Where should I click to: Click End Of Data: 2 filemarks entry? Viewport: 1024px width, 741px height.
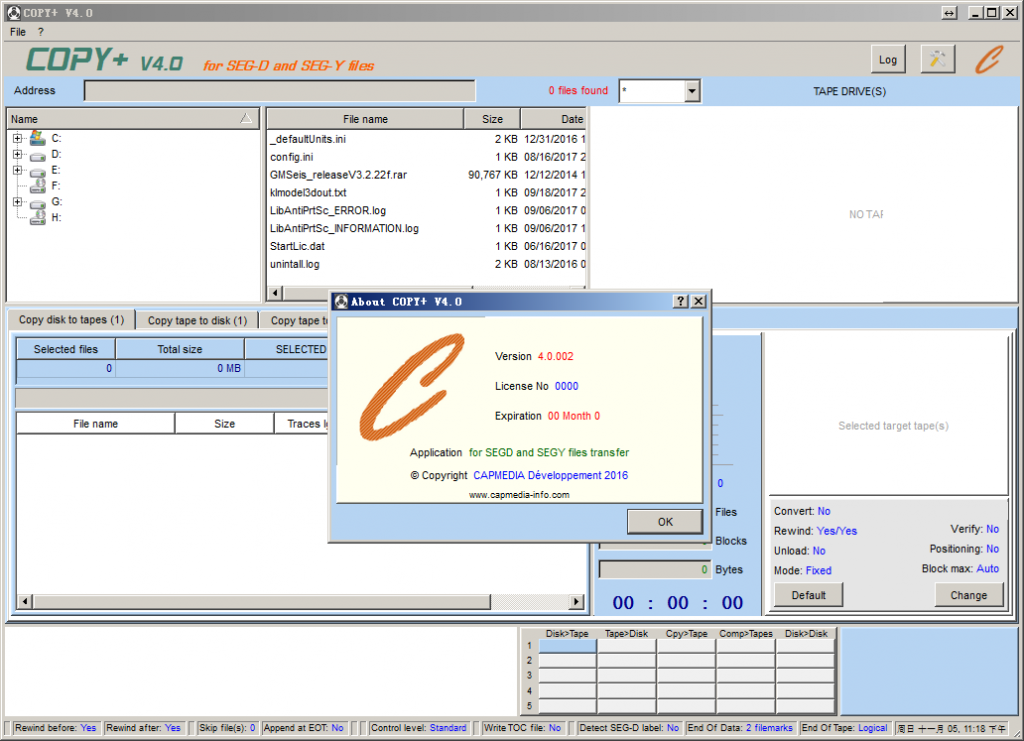tap(740, 728)
